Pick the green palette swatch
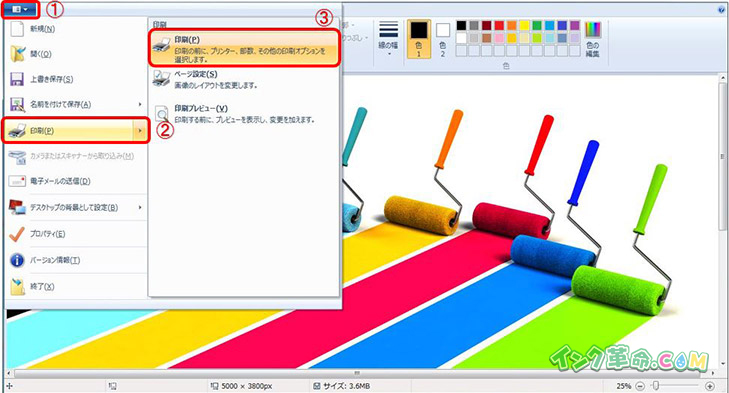 click(x=537, y=26)
